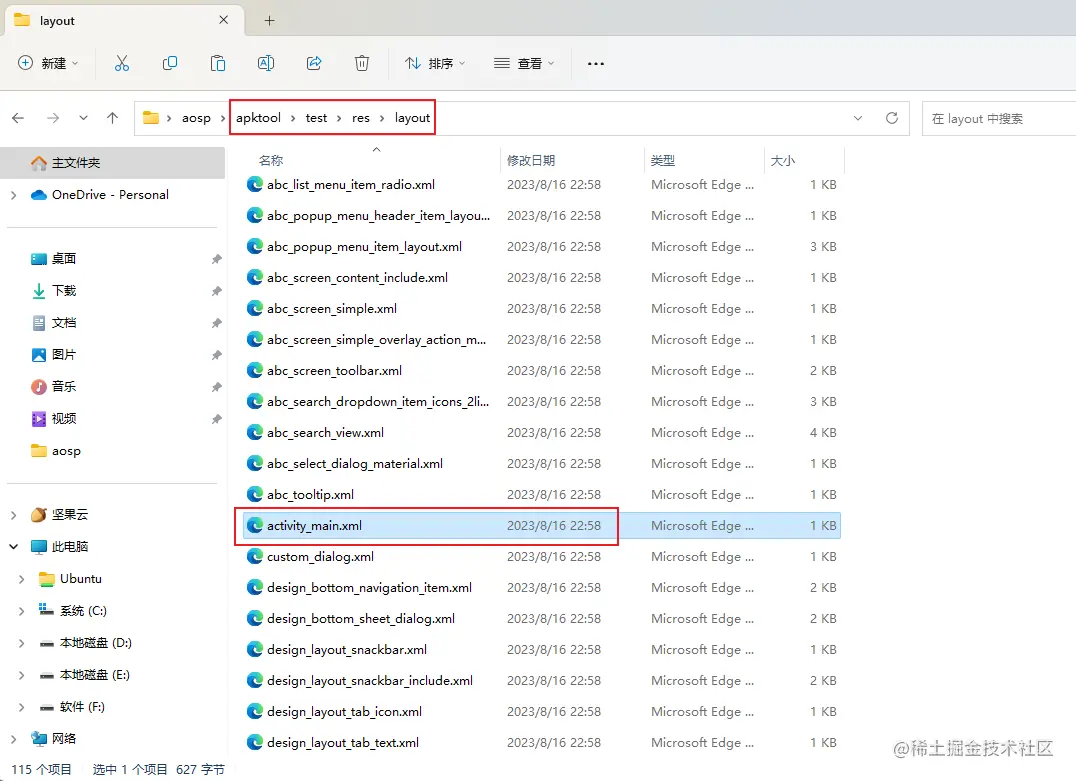This screenshot has width=1076, height=781.
Task: Click the Paste clipboard icon
Action: click(218, 63)
